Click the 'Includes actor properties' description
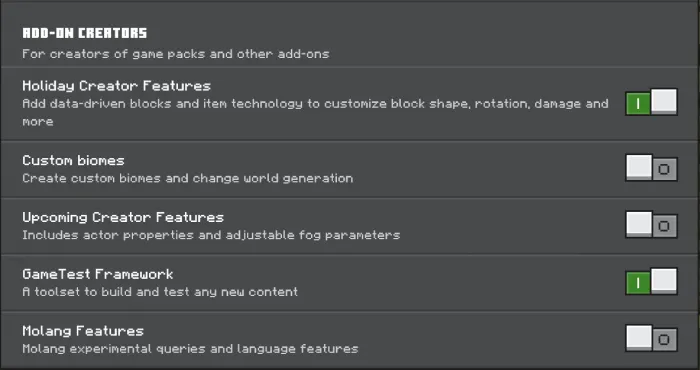This screenshot has width=700, height=370. (211, 235)
